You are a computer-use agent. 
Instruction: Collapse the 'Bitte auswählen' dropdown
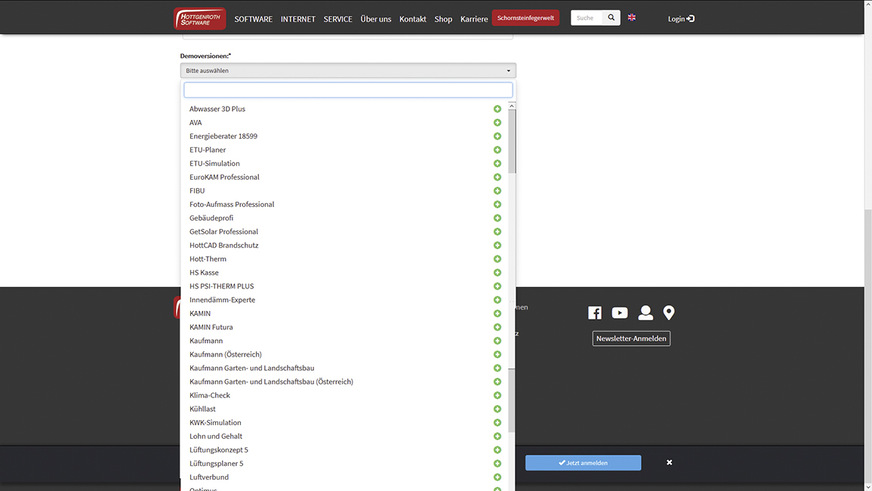point(348,71)
